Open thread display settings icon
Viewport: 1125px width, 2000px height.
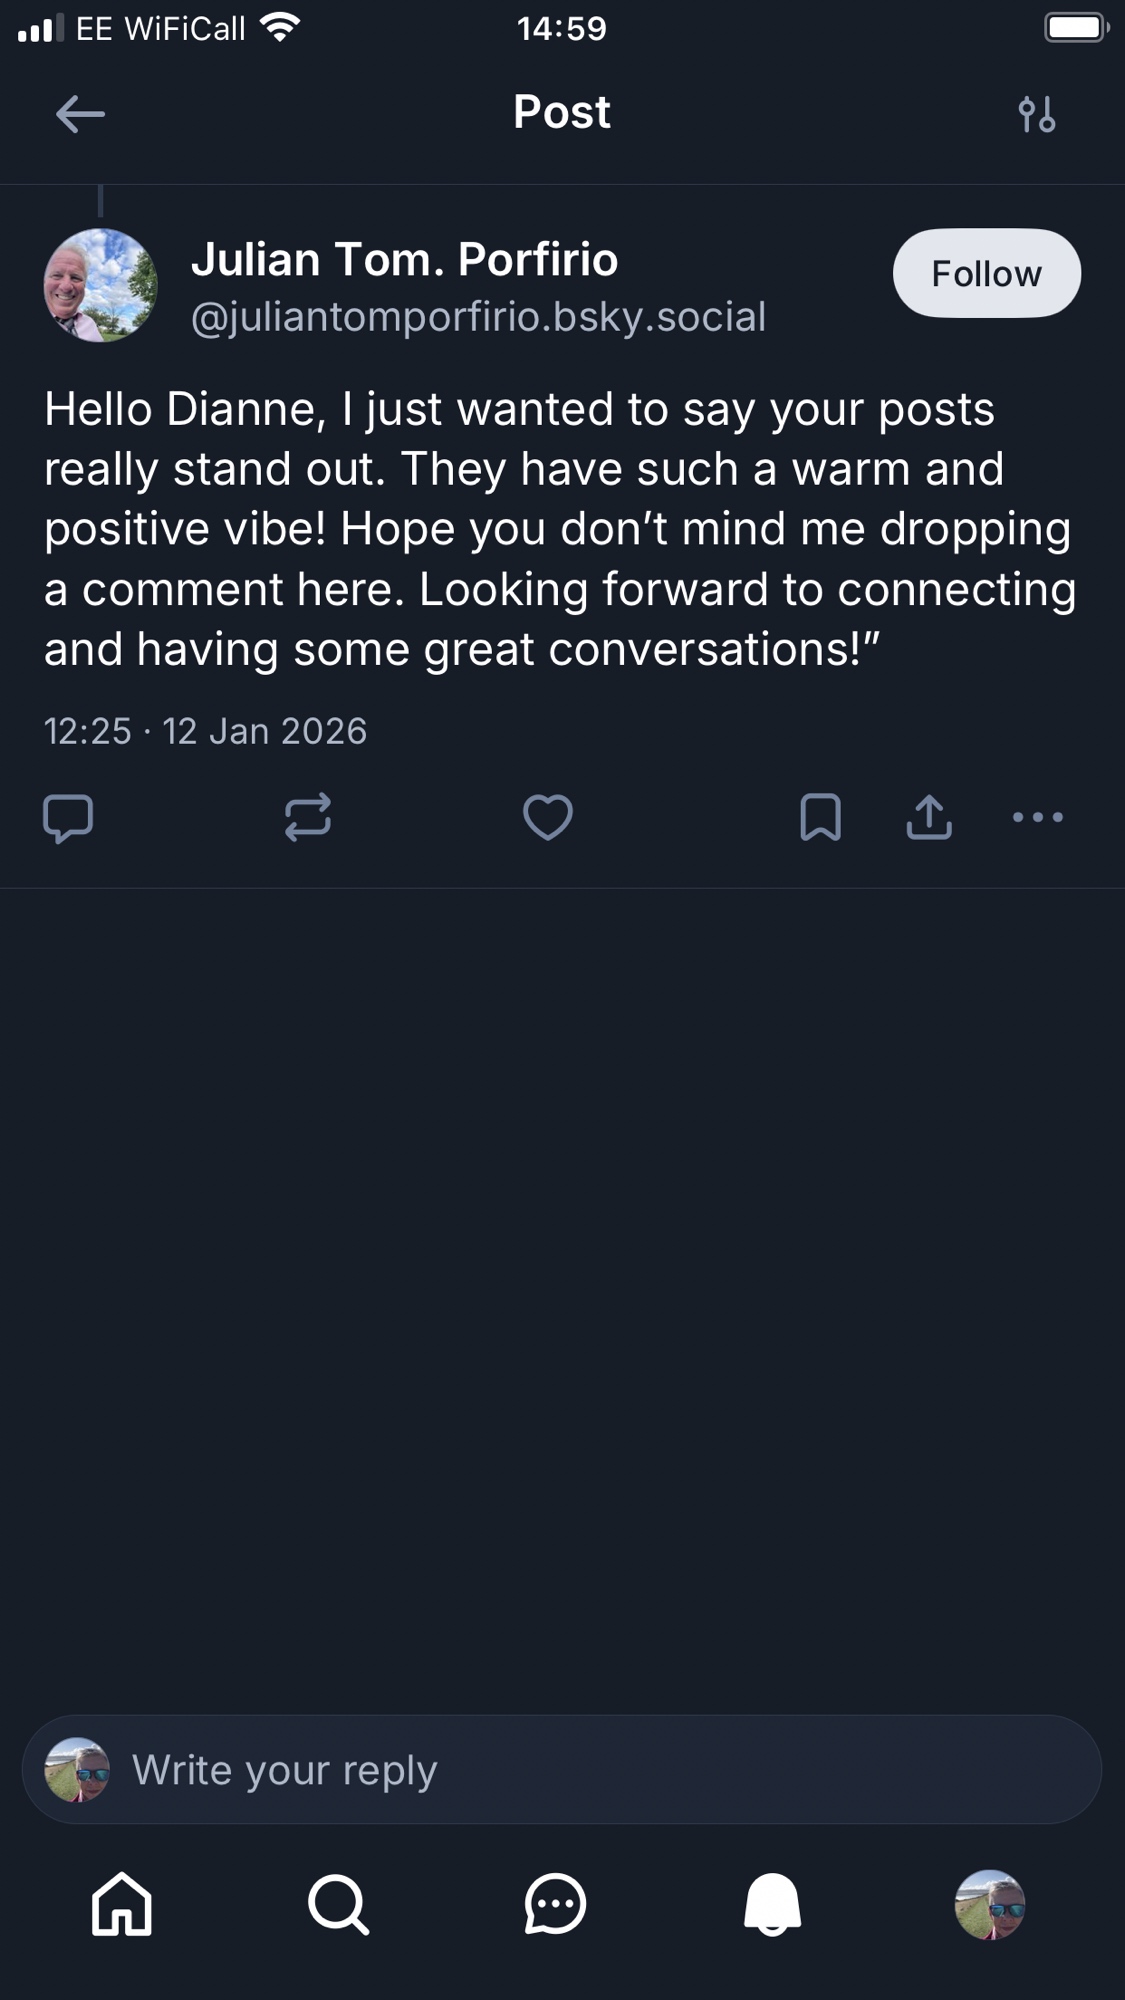click(1036, 114)
